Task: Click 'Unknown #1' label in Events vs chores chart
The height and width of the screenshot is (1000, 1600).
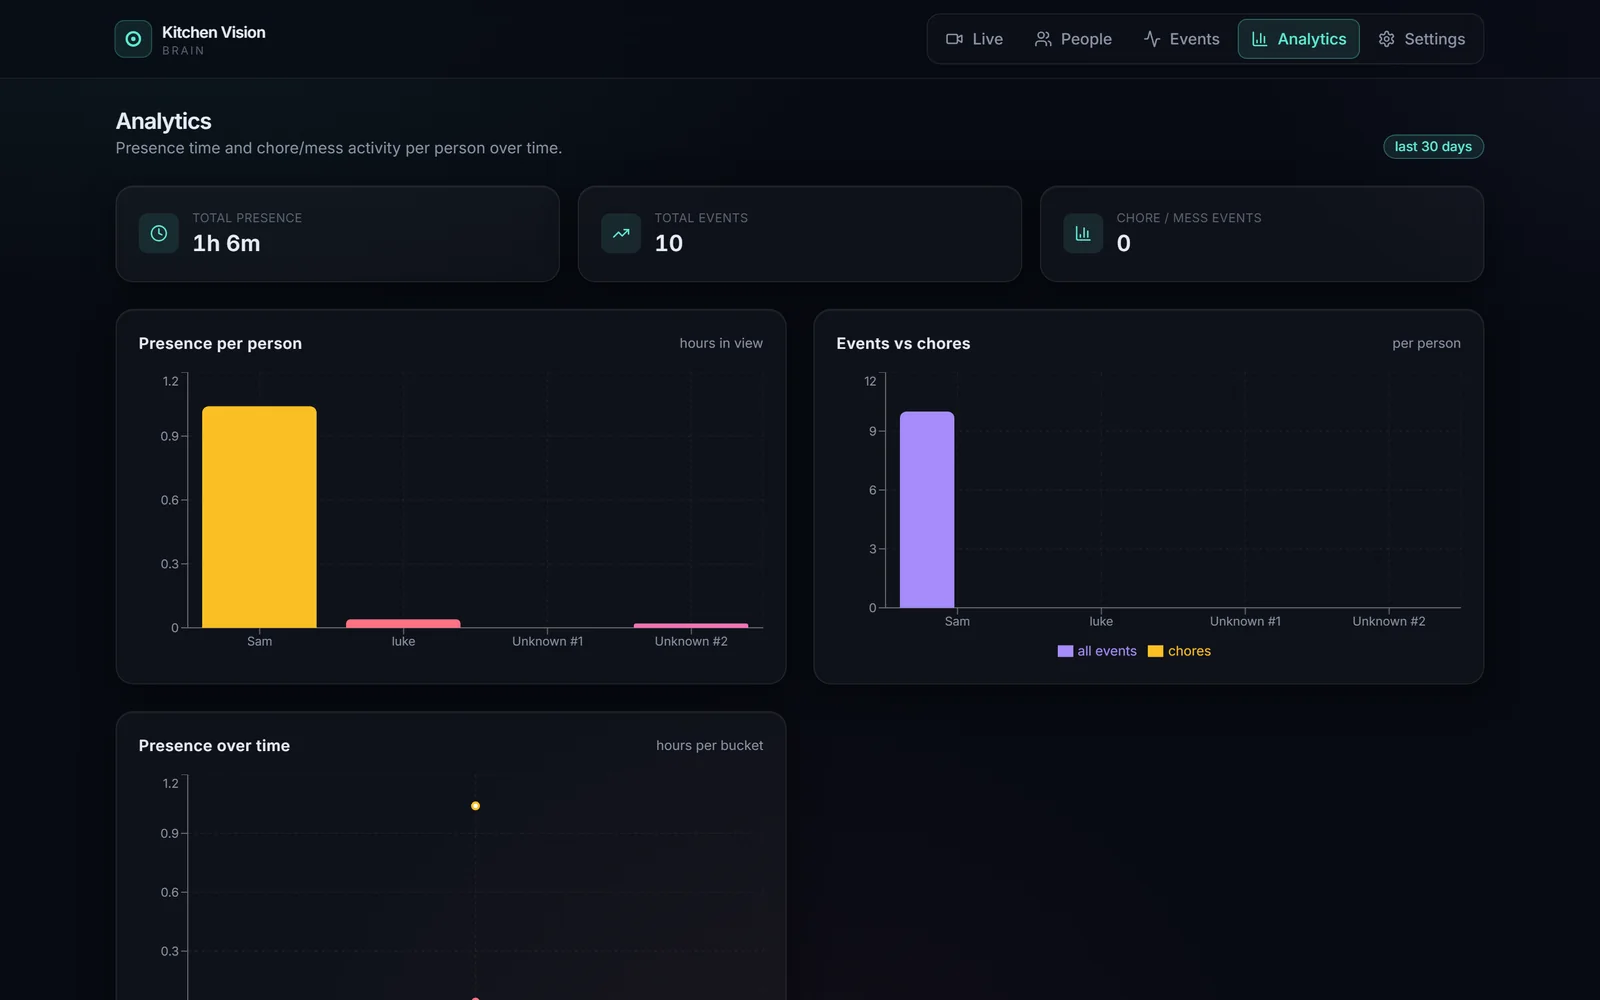Action: pos(1245,622)
